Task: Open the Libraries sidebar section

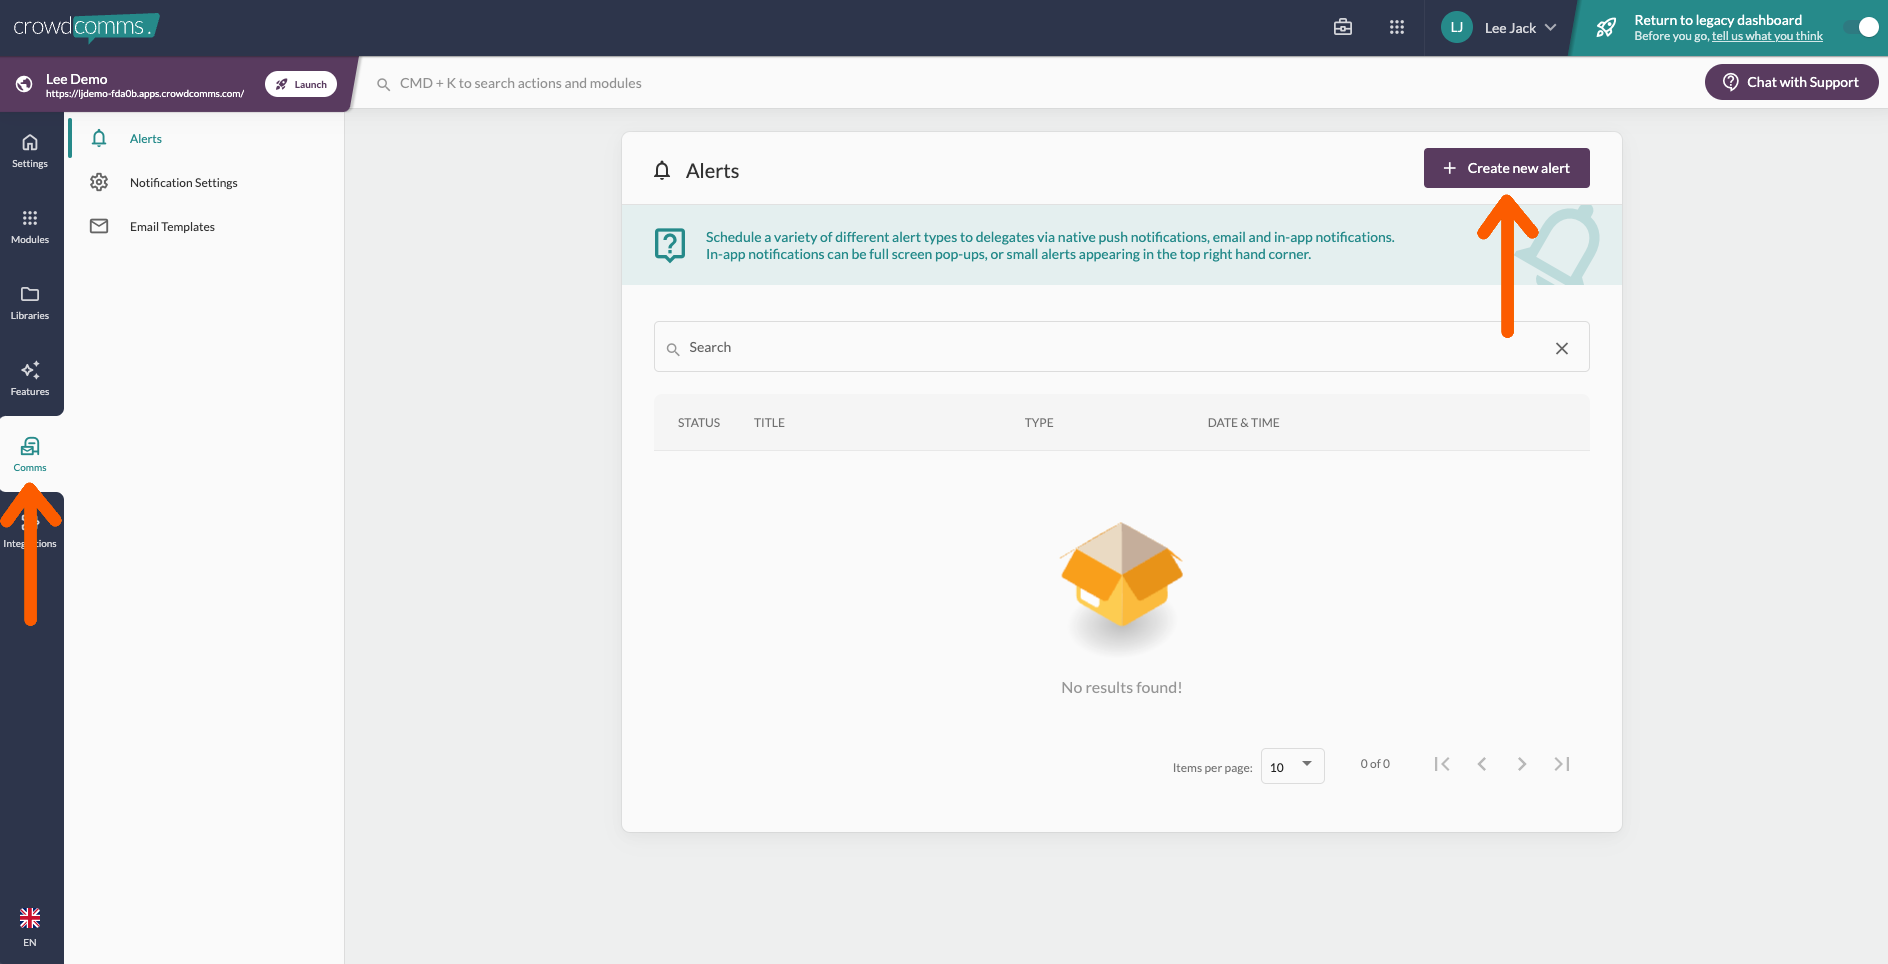Action: [30, 302]
